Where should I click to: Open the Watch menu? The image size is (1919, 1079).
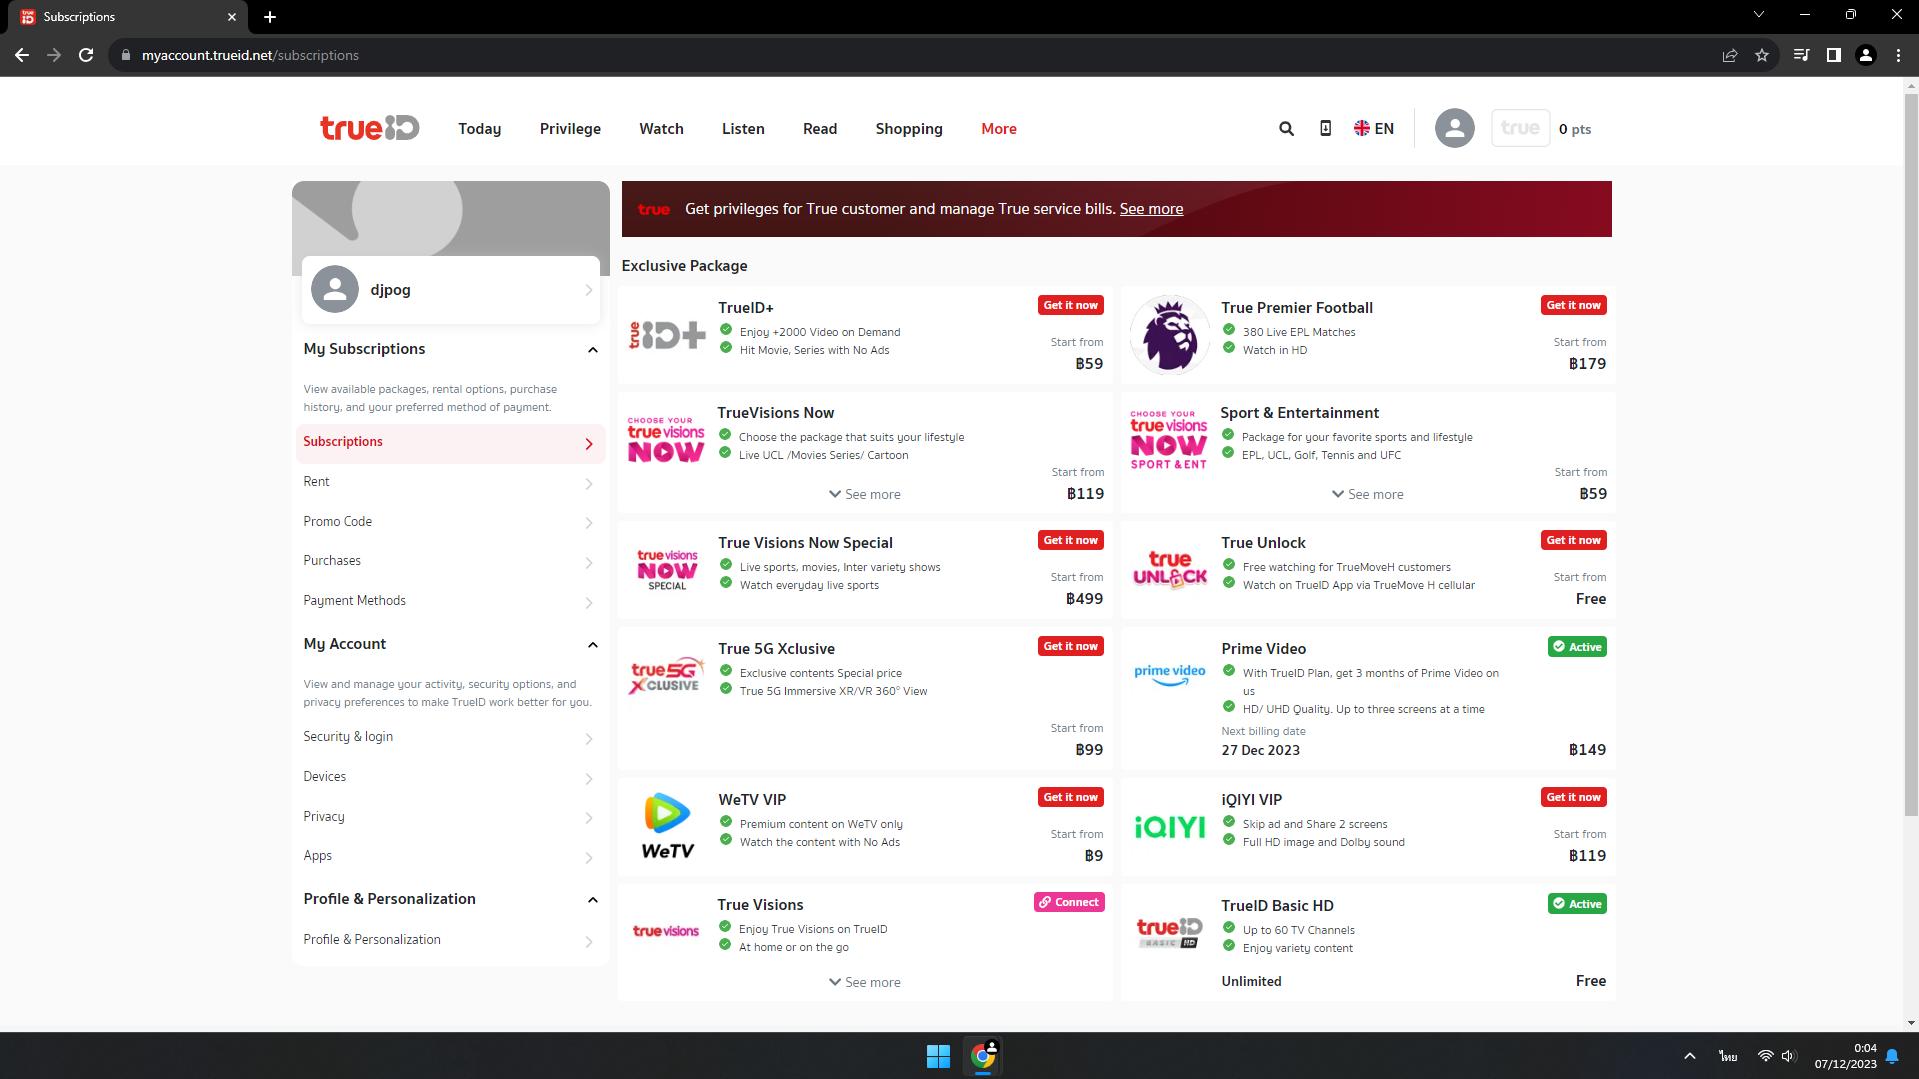coord(661,128)
